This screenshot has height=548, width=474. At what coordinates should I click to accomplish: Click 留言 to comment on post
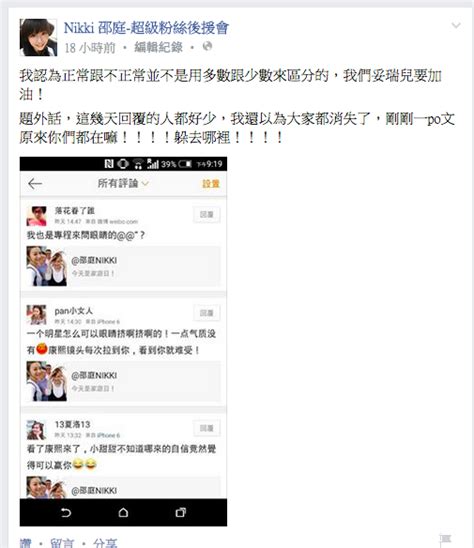tap(62, 543)
